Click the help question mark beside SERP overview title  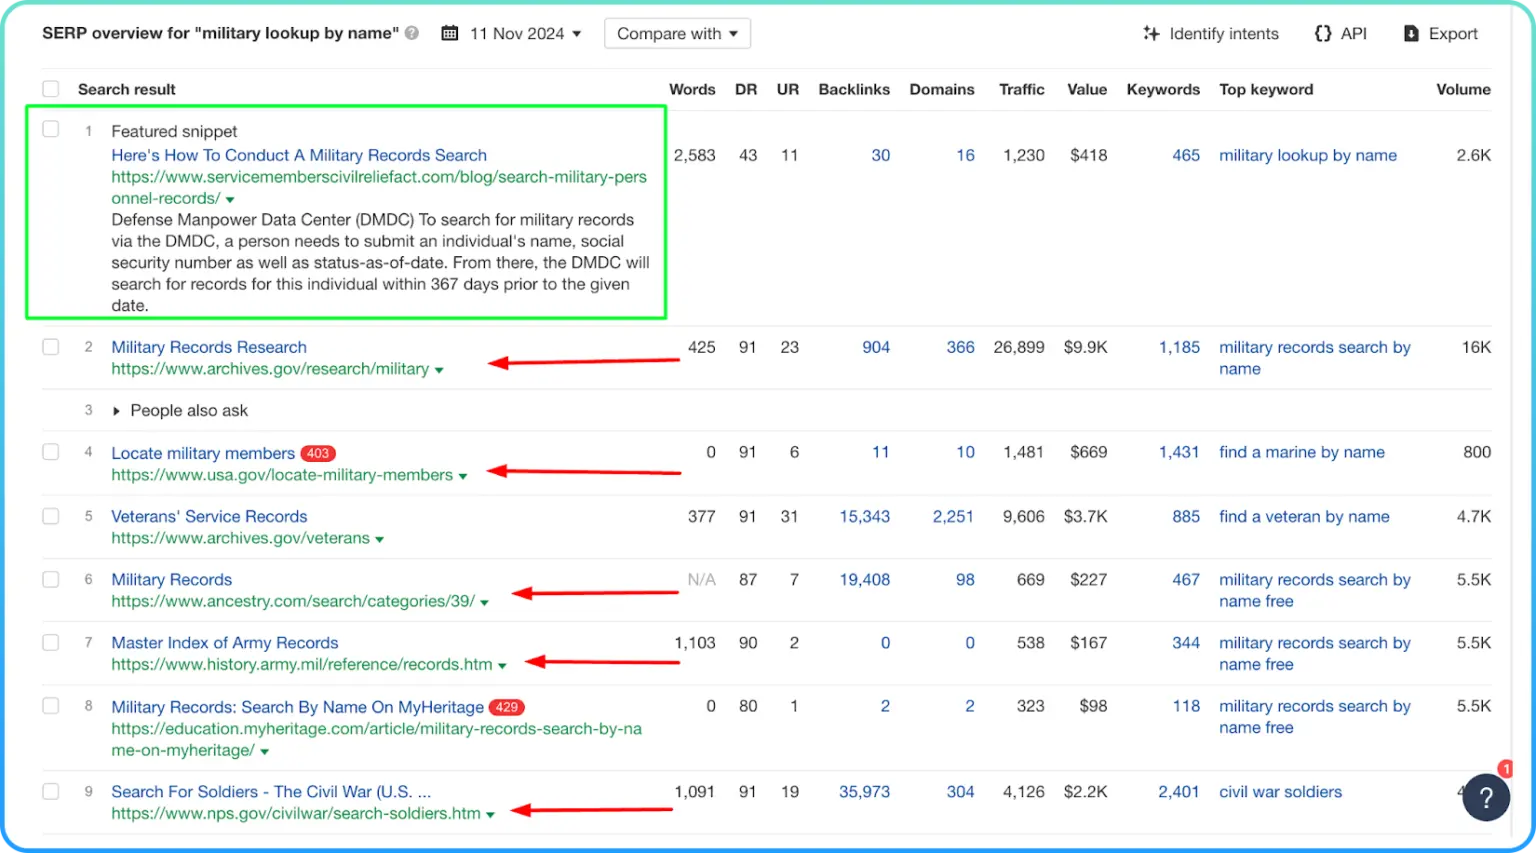point(412,34)
